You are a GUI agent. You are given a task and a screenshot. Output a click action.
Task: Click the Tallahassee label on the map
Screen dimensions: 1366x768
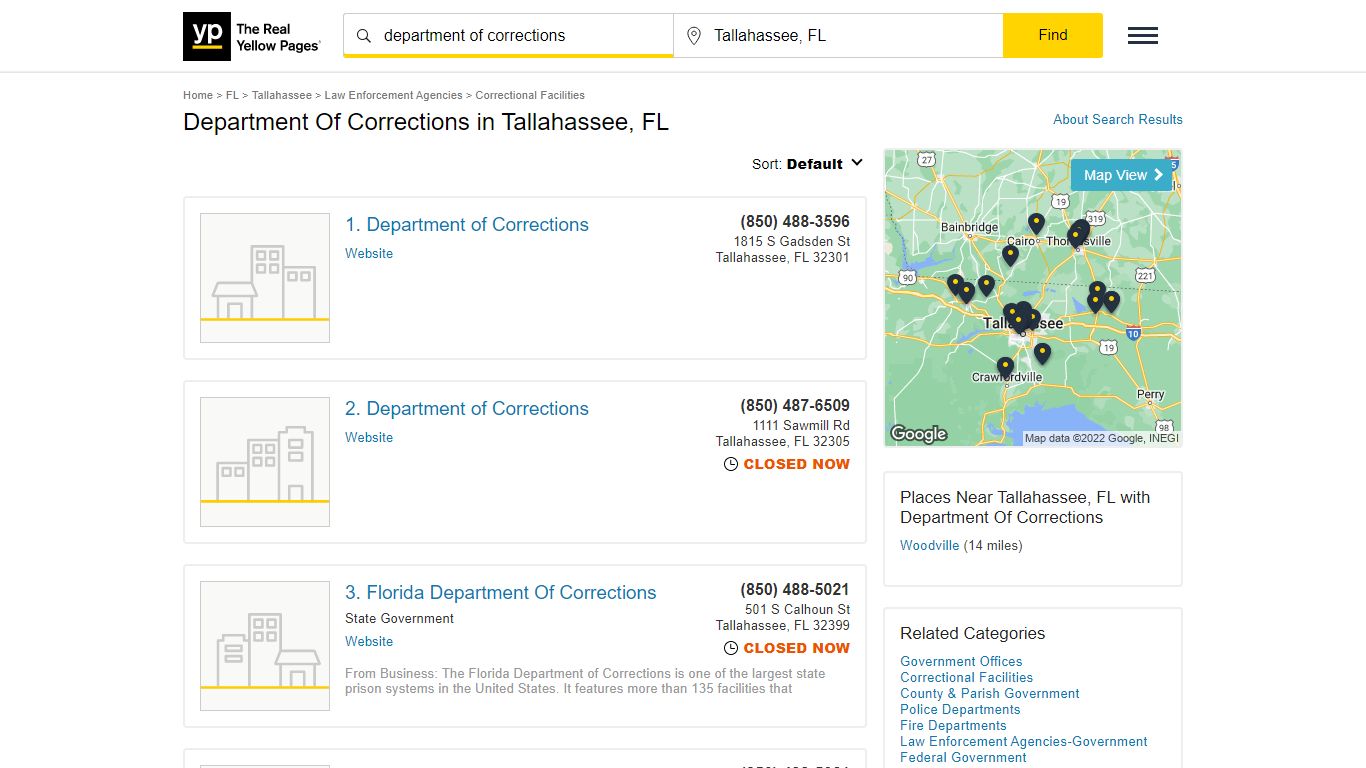[x=1023, y=324]
